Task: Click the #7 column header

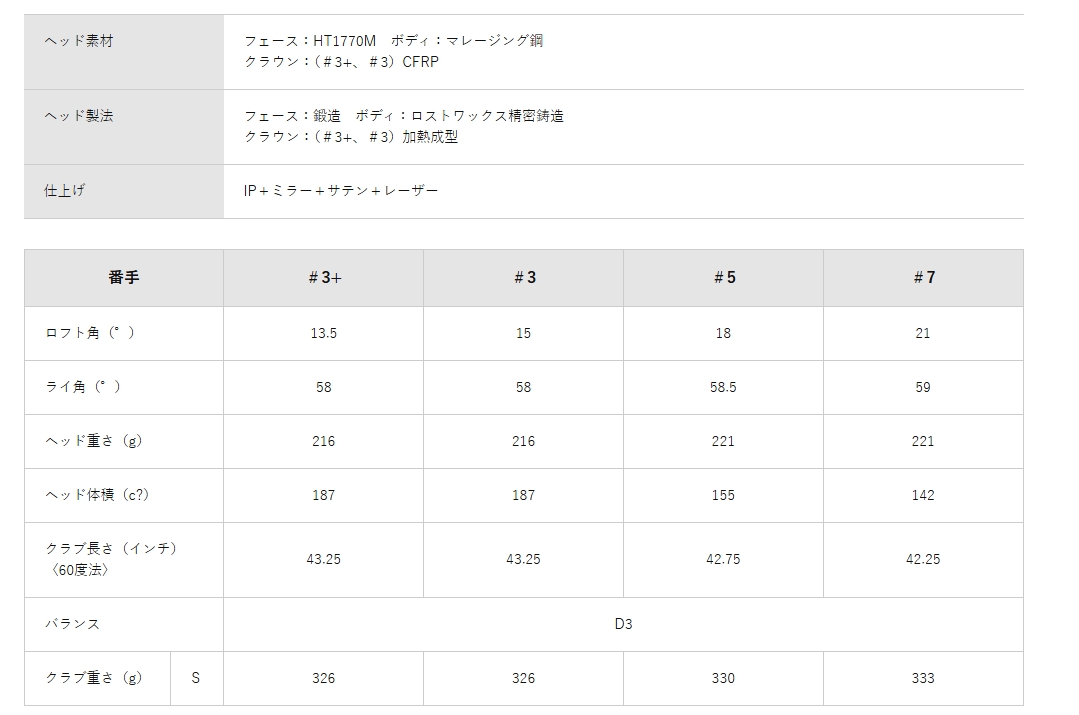Action: pyautogui.click(x=924, y=278)
